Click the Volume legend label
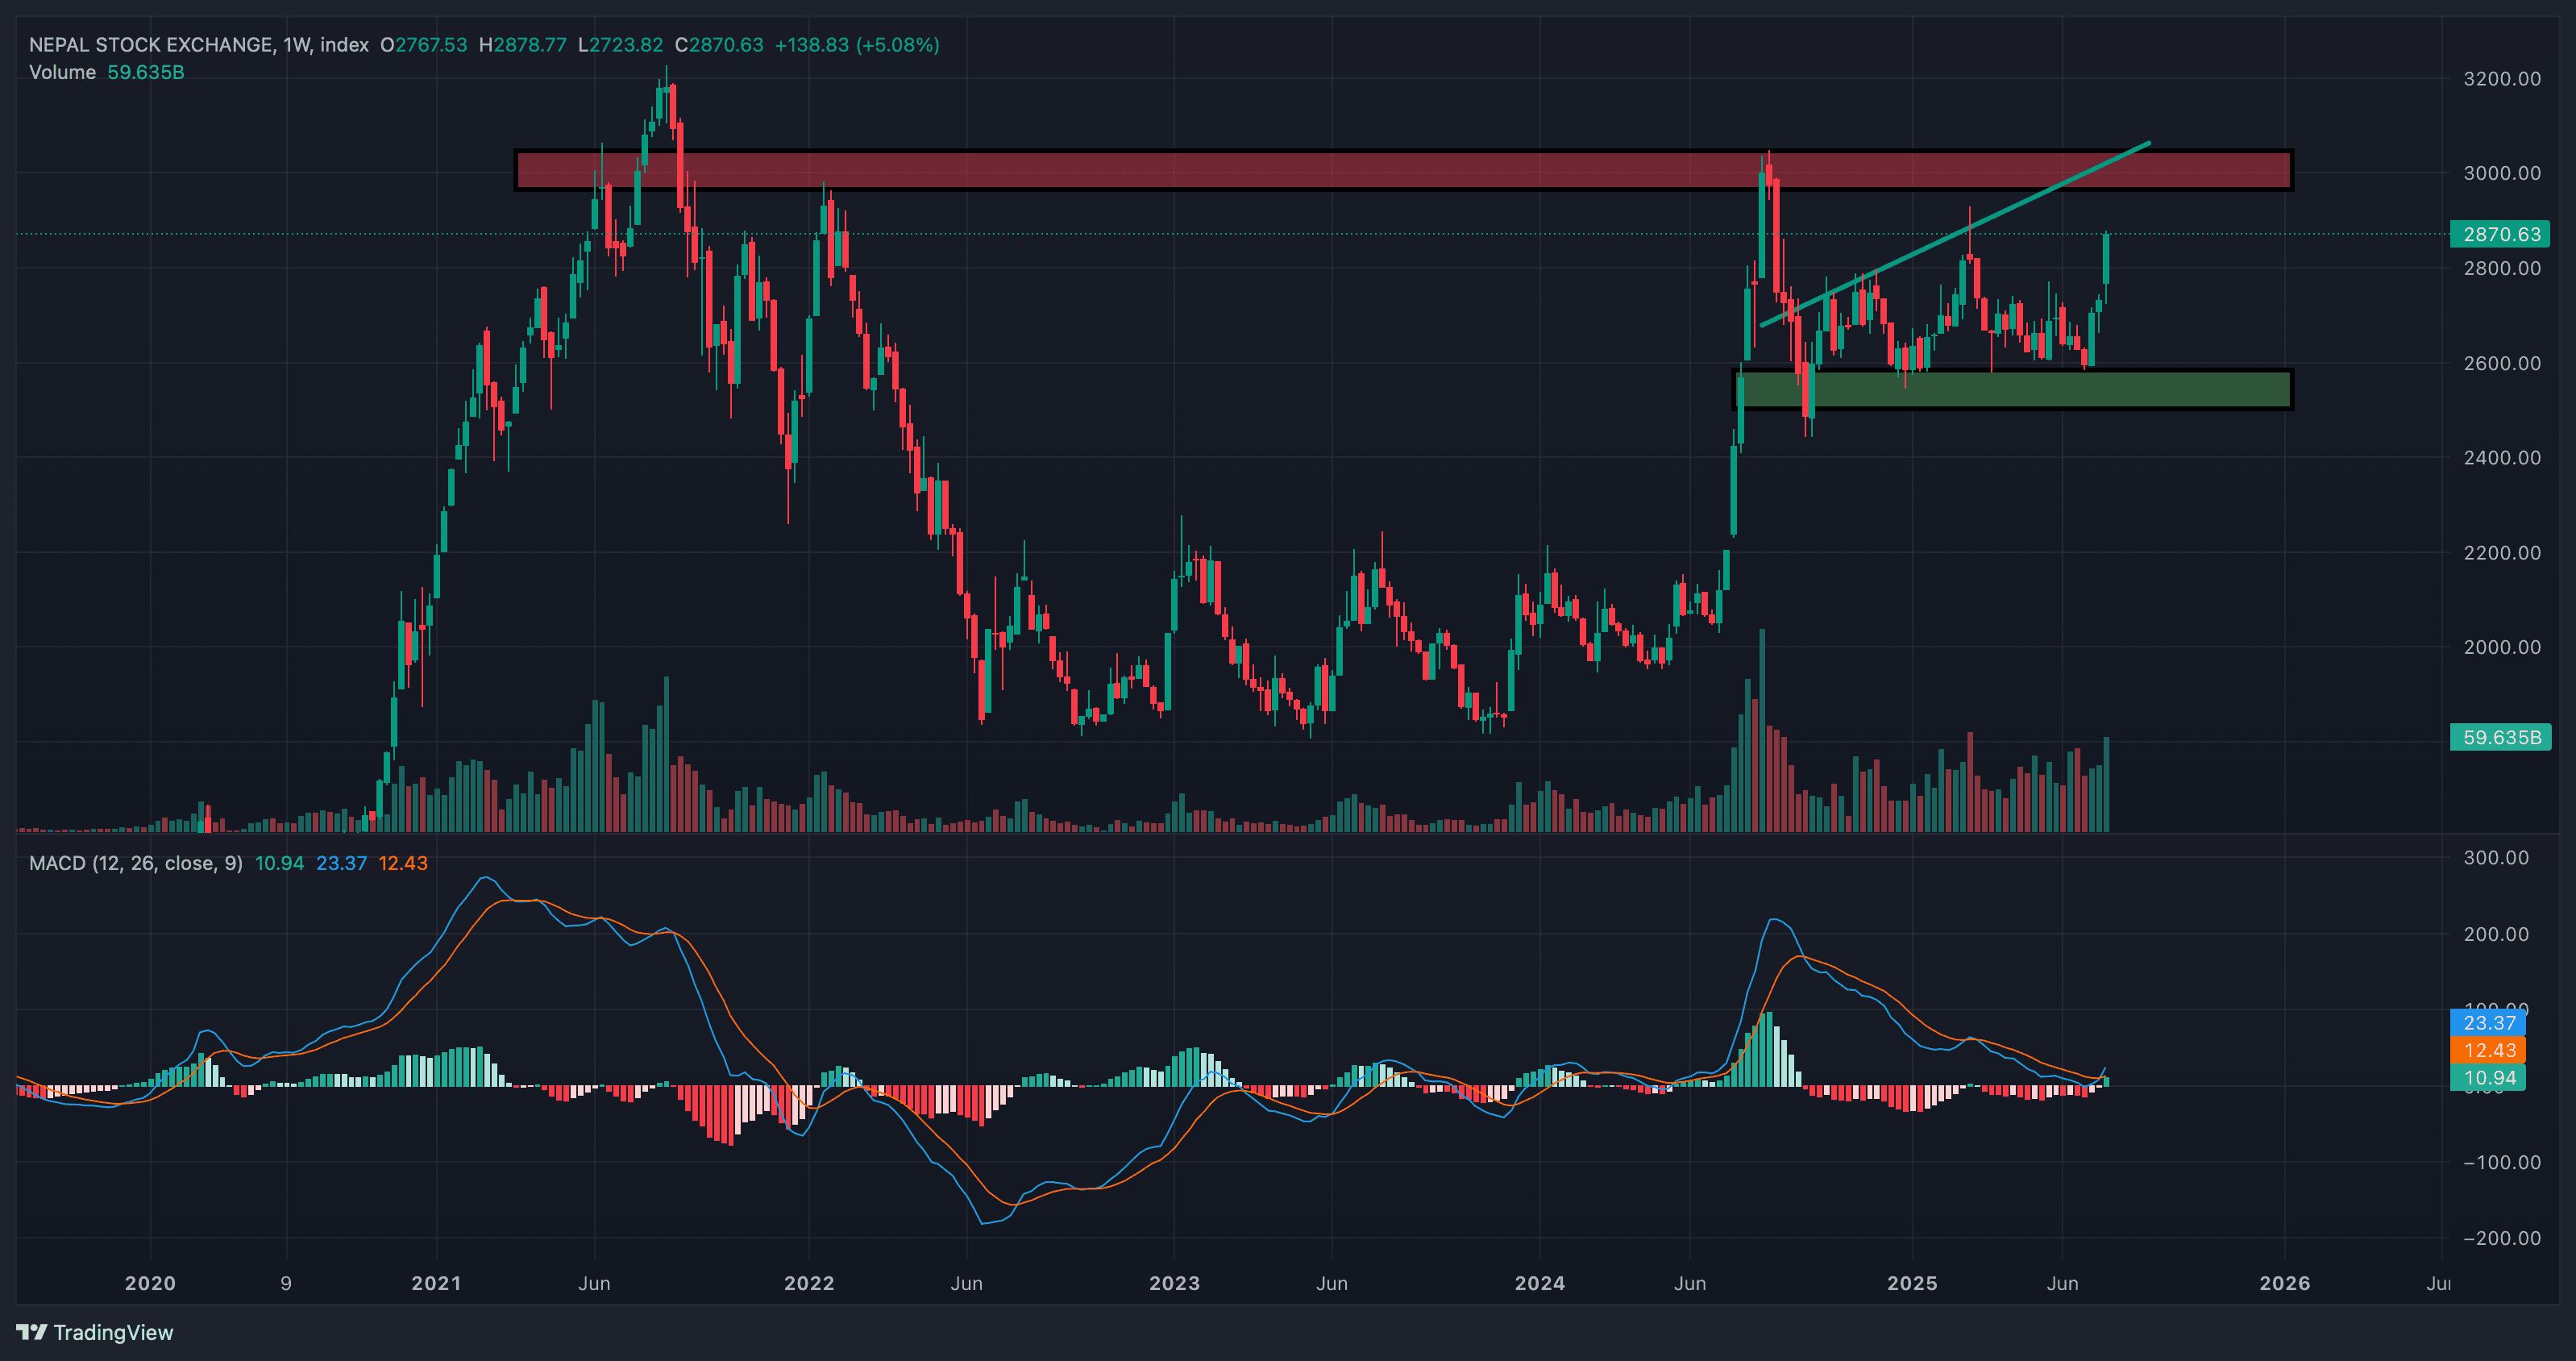 62,73
